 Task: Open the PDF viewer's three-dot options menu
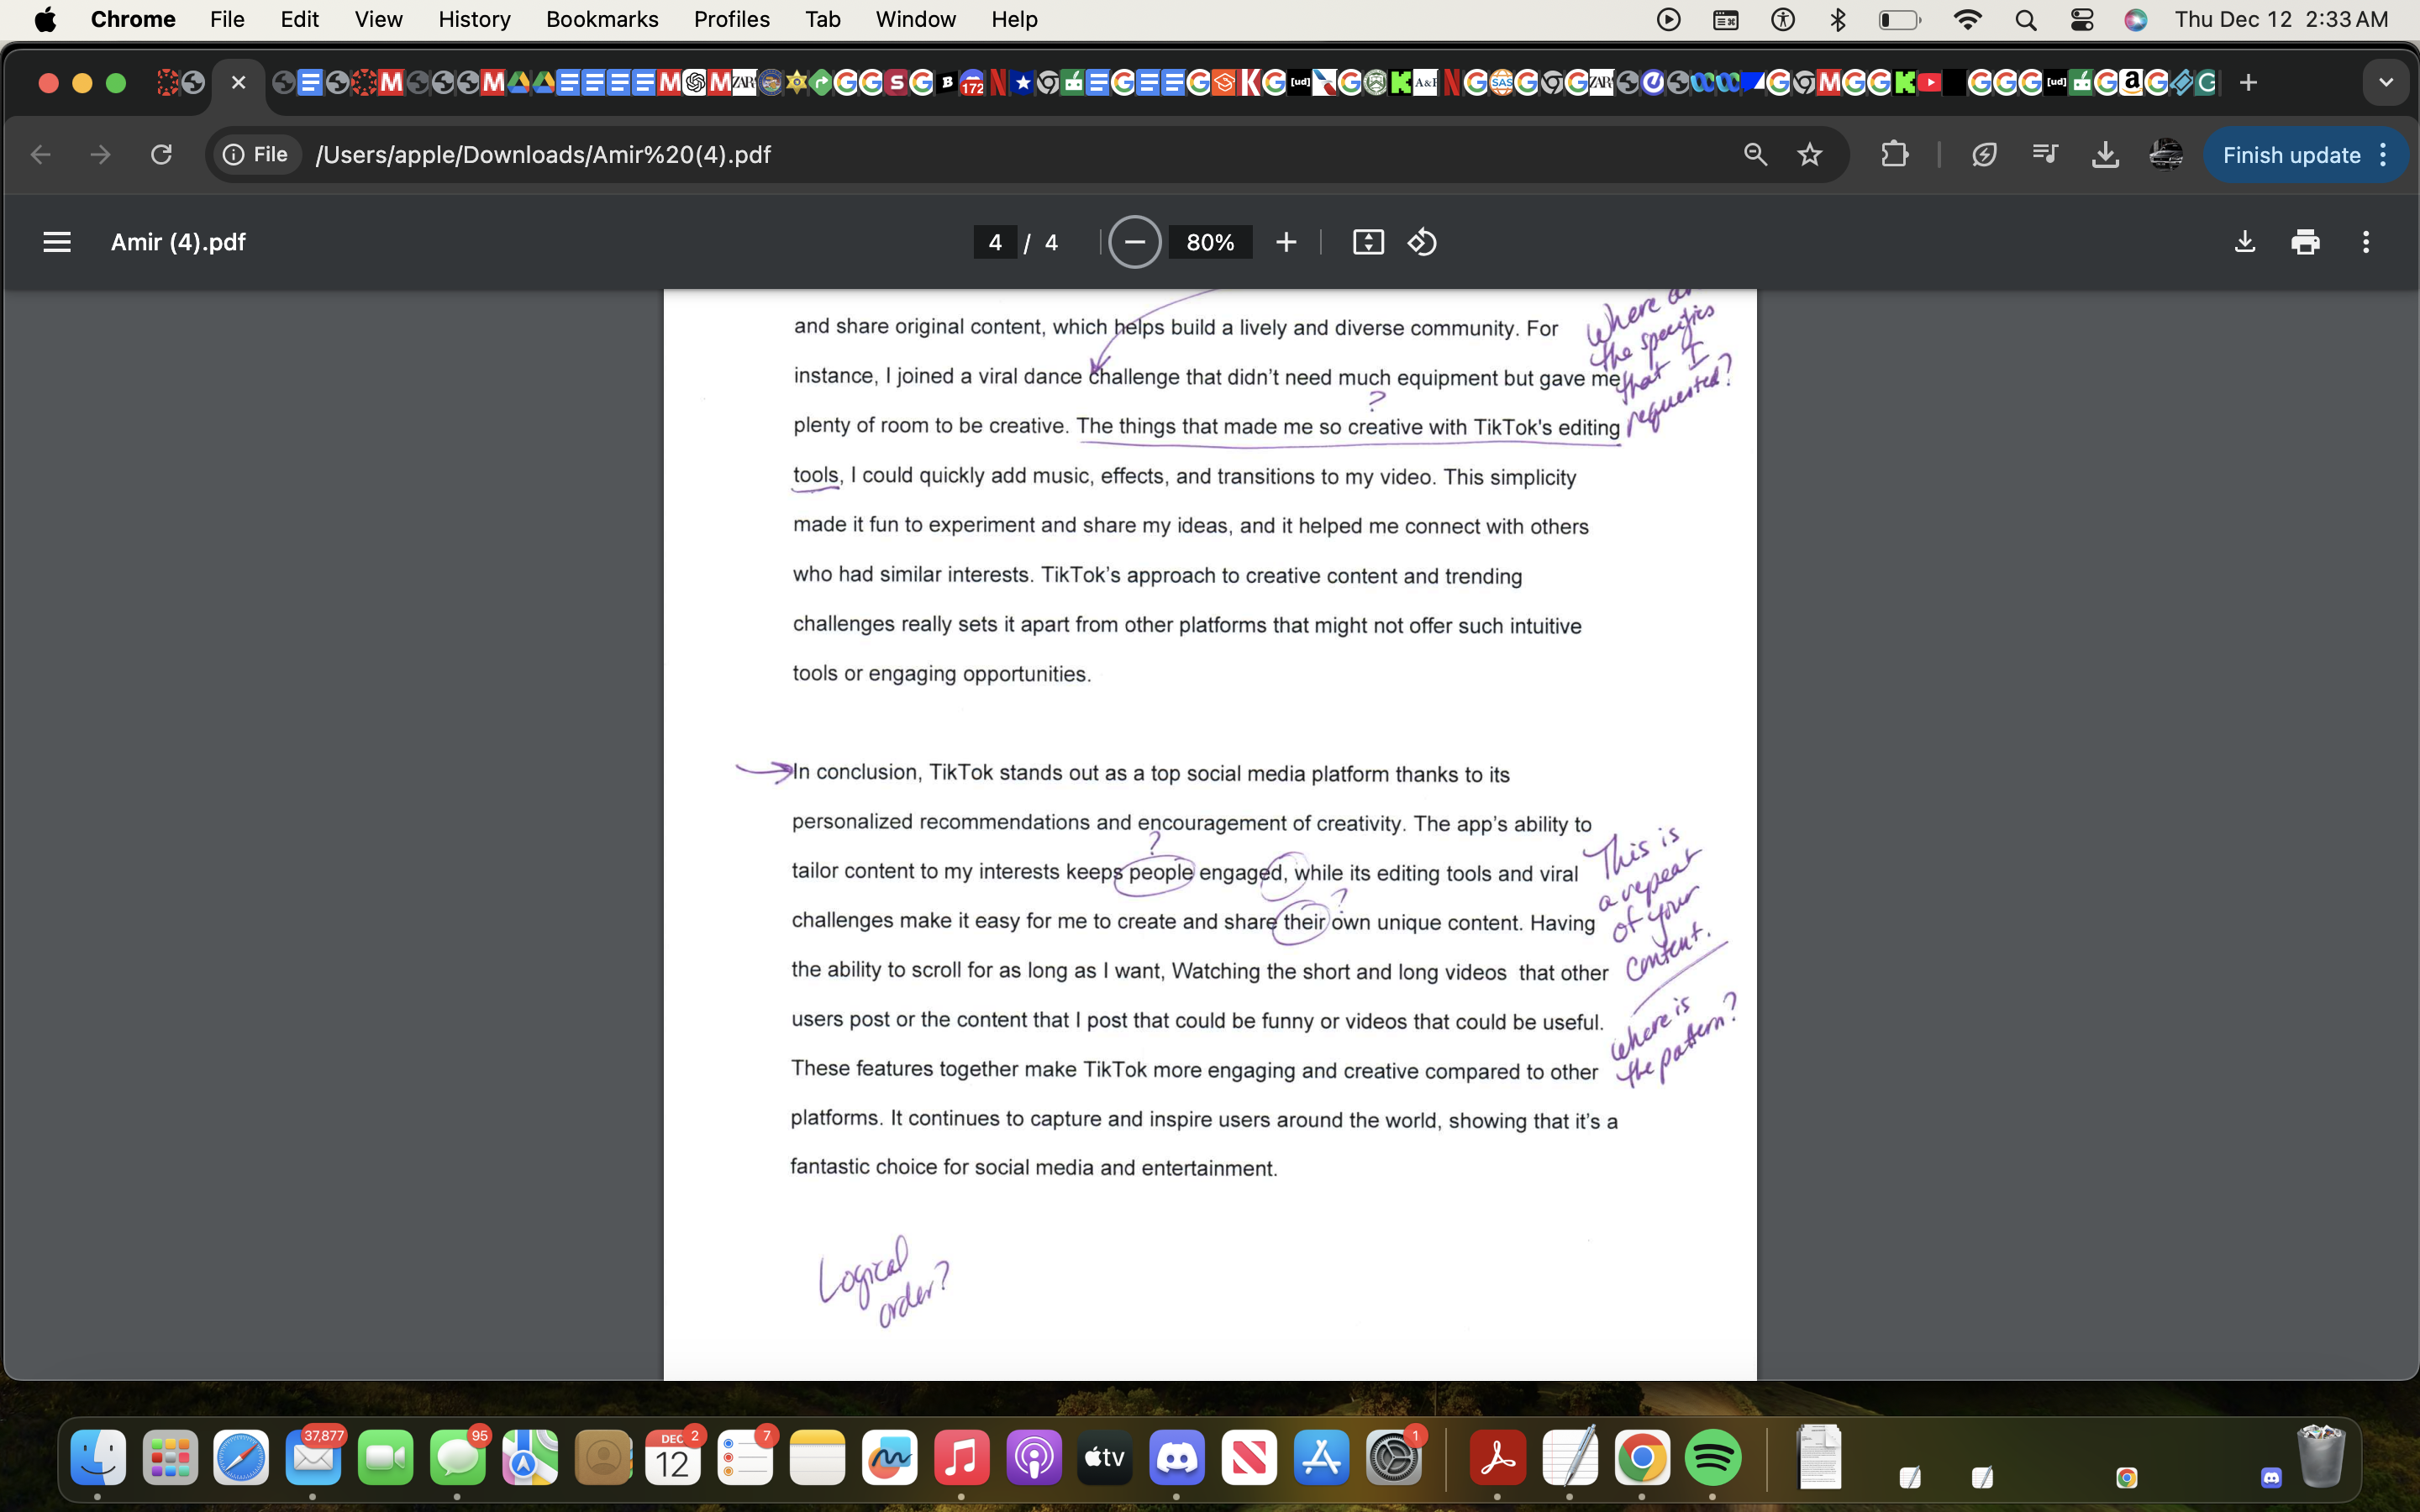2366,241
